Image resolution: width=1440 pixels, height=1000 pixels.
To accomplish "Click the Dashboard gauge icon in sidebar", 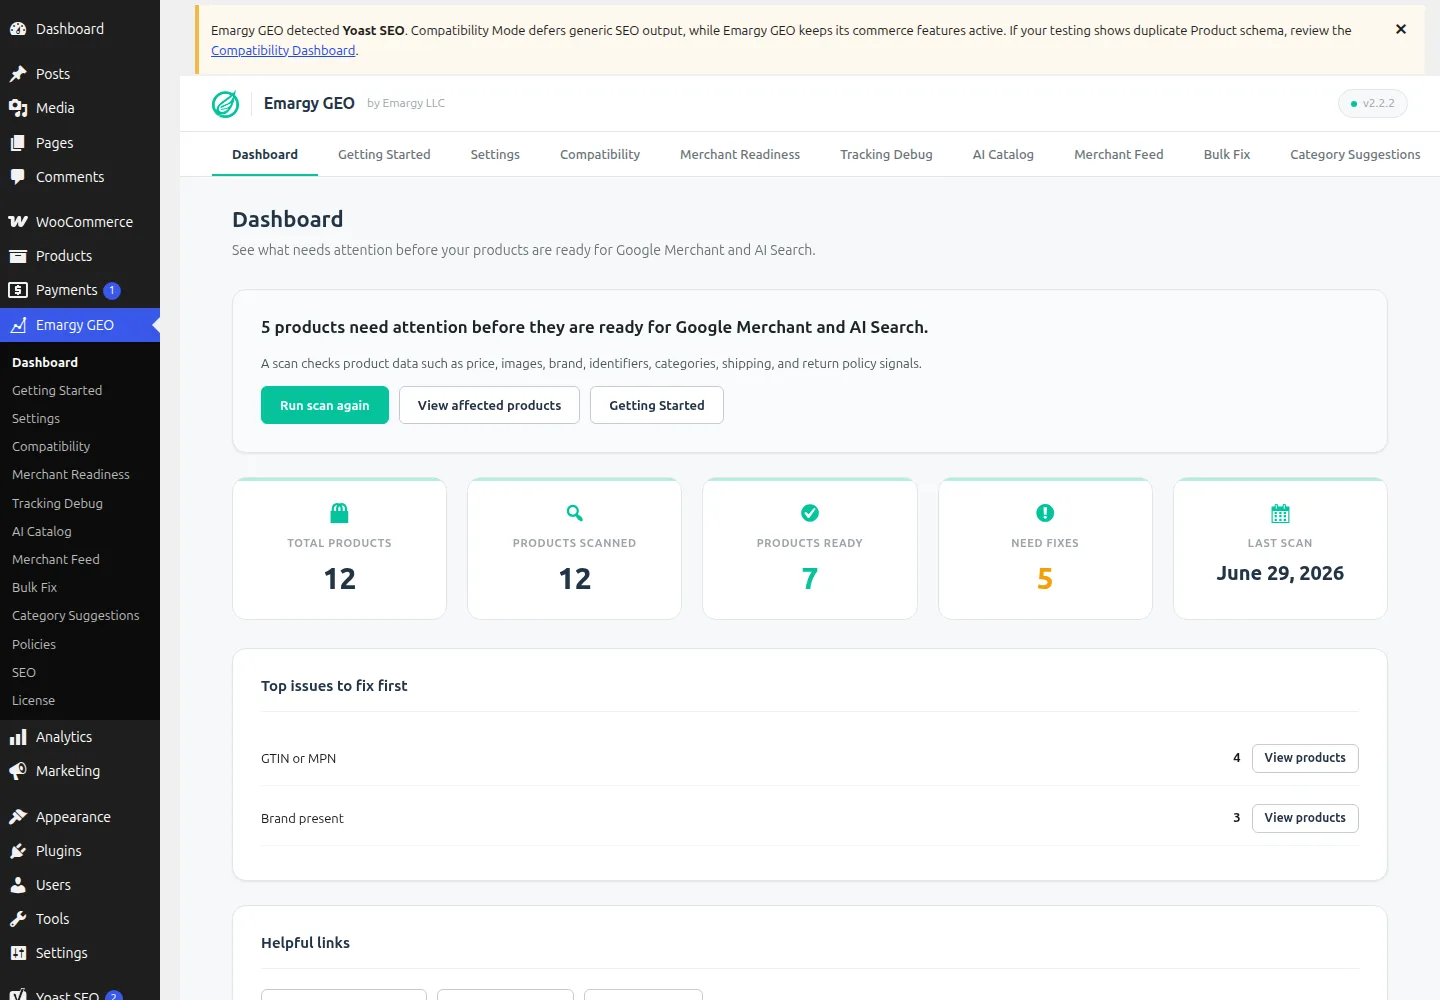I will [x=18, y=29].
